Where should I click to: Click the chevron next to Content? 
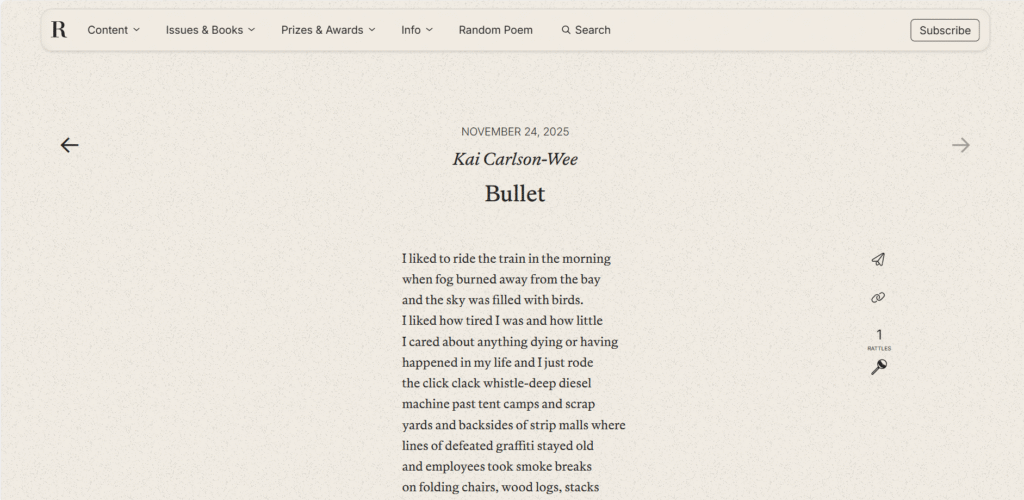137,30
